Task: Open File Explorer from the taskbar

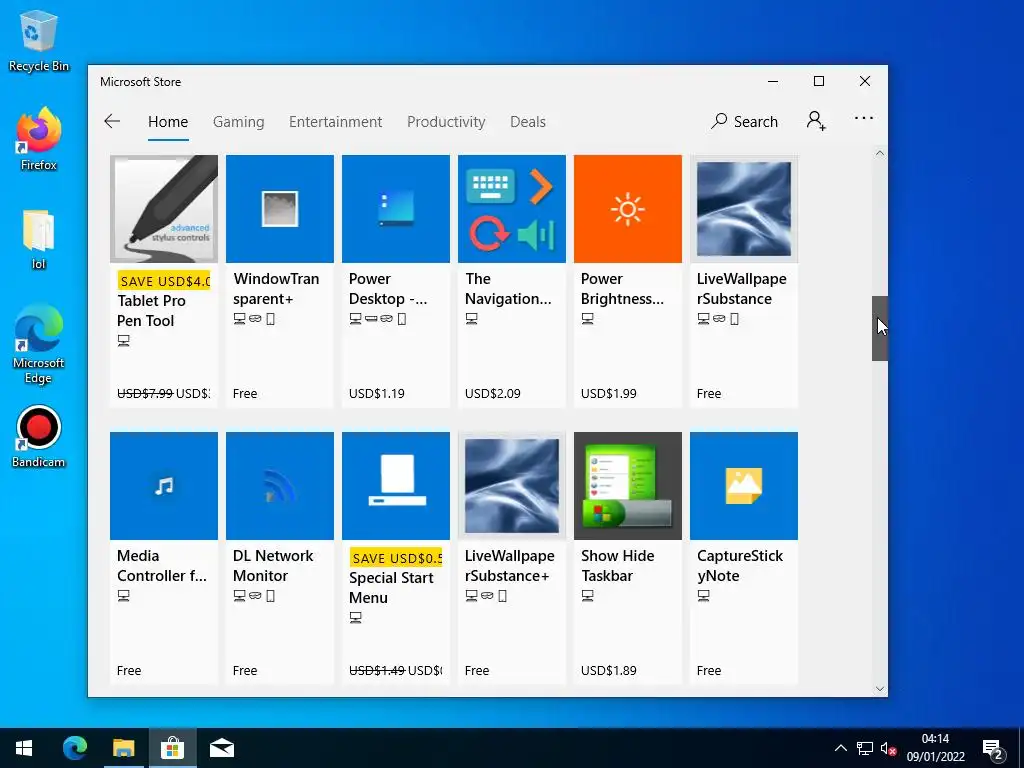Action: pos(123,748)
